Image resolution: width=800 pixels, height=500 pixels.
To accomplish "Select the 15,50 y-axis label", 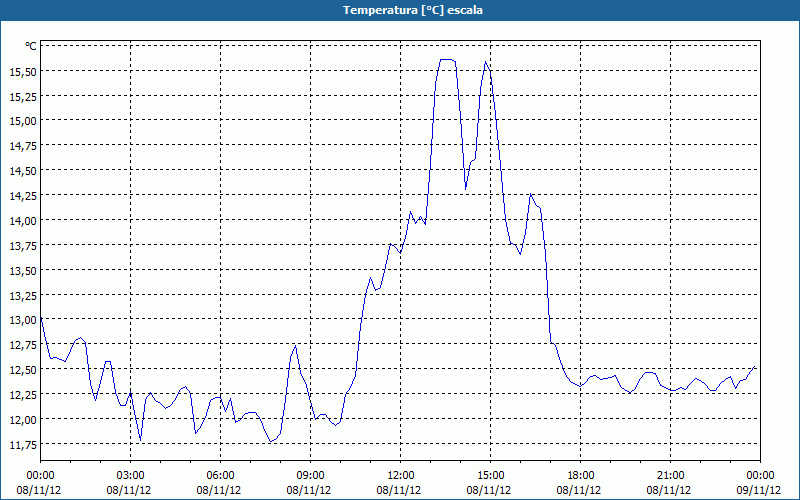I will click(23, 71).
